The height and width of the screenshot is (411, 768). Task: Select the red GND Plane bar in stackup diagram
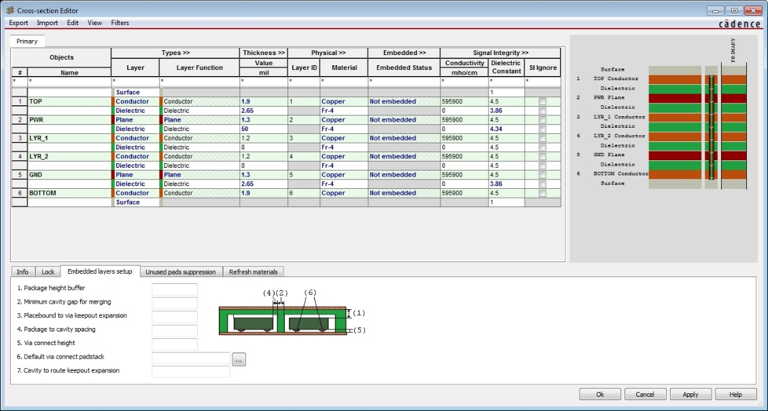[675, 155]
